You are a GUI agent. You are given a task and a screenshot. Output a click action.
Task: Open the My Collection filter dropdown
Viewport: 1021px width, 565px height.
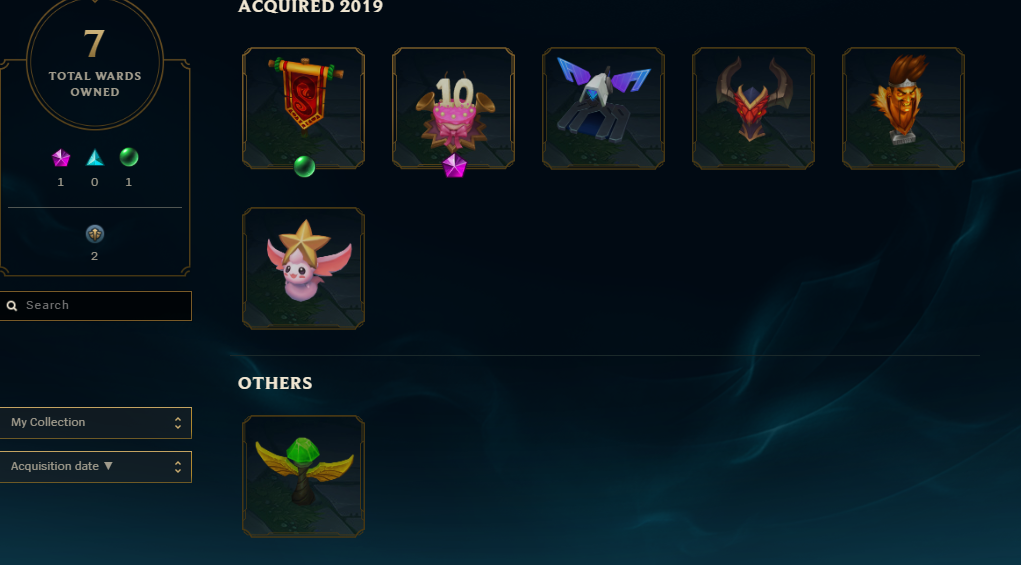[96, 422]
